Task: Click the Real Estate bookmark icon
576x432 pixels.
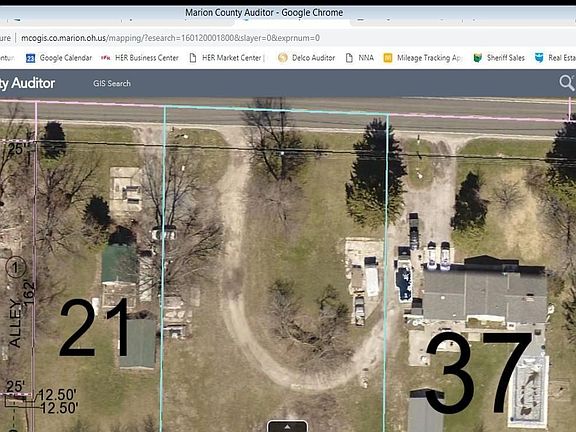Action: 539,58
